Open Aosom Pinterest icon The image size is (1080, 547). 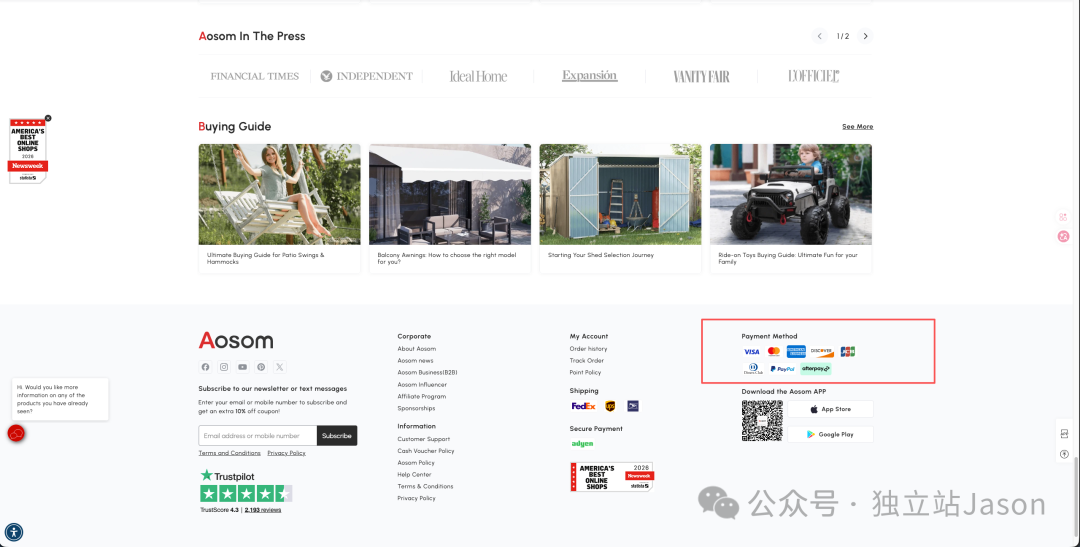pyautogui.click(x=261, y=367)
